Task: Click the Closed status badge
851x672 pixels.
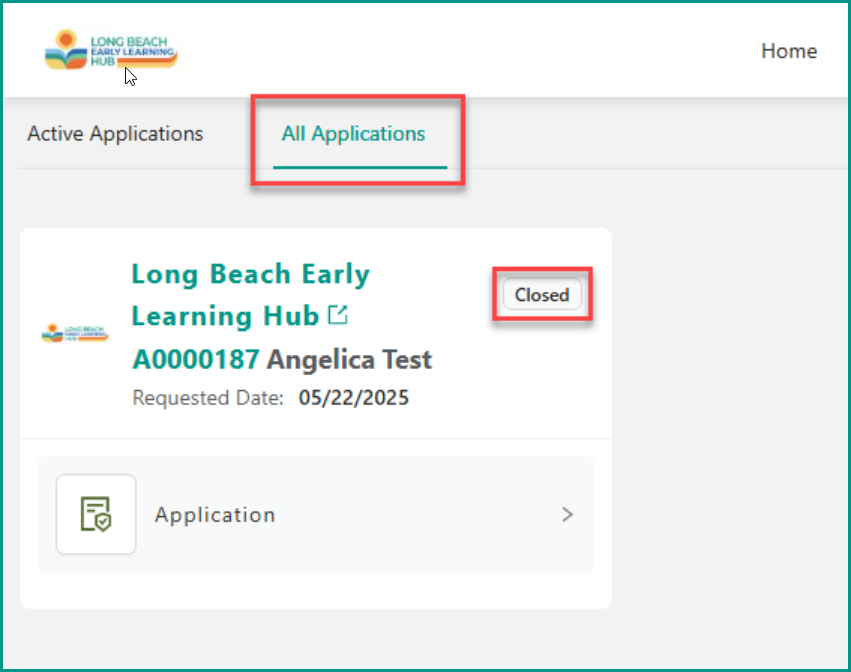Action: pos(542,295)
